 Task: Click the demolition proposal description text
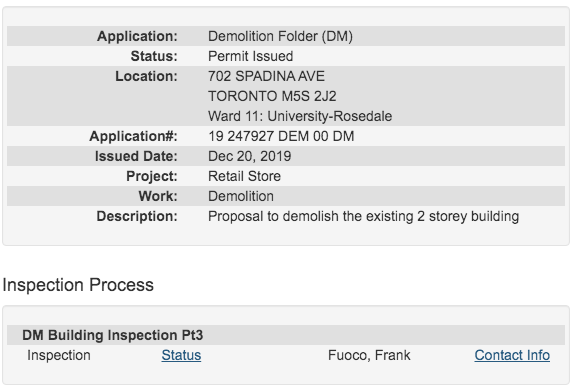364,216
